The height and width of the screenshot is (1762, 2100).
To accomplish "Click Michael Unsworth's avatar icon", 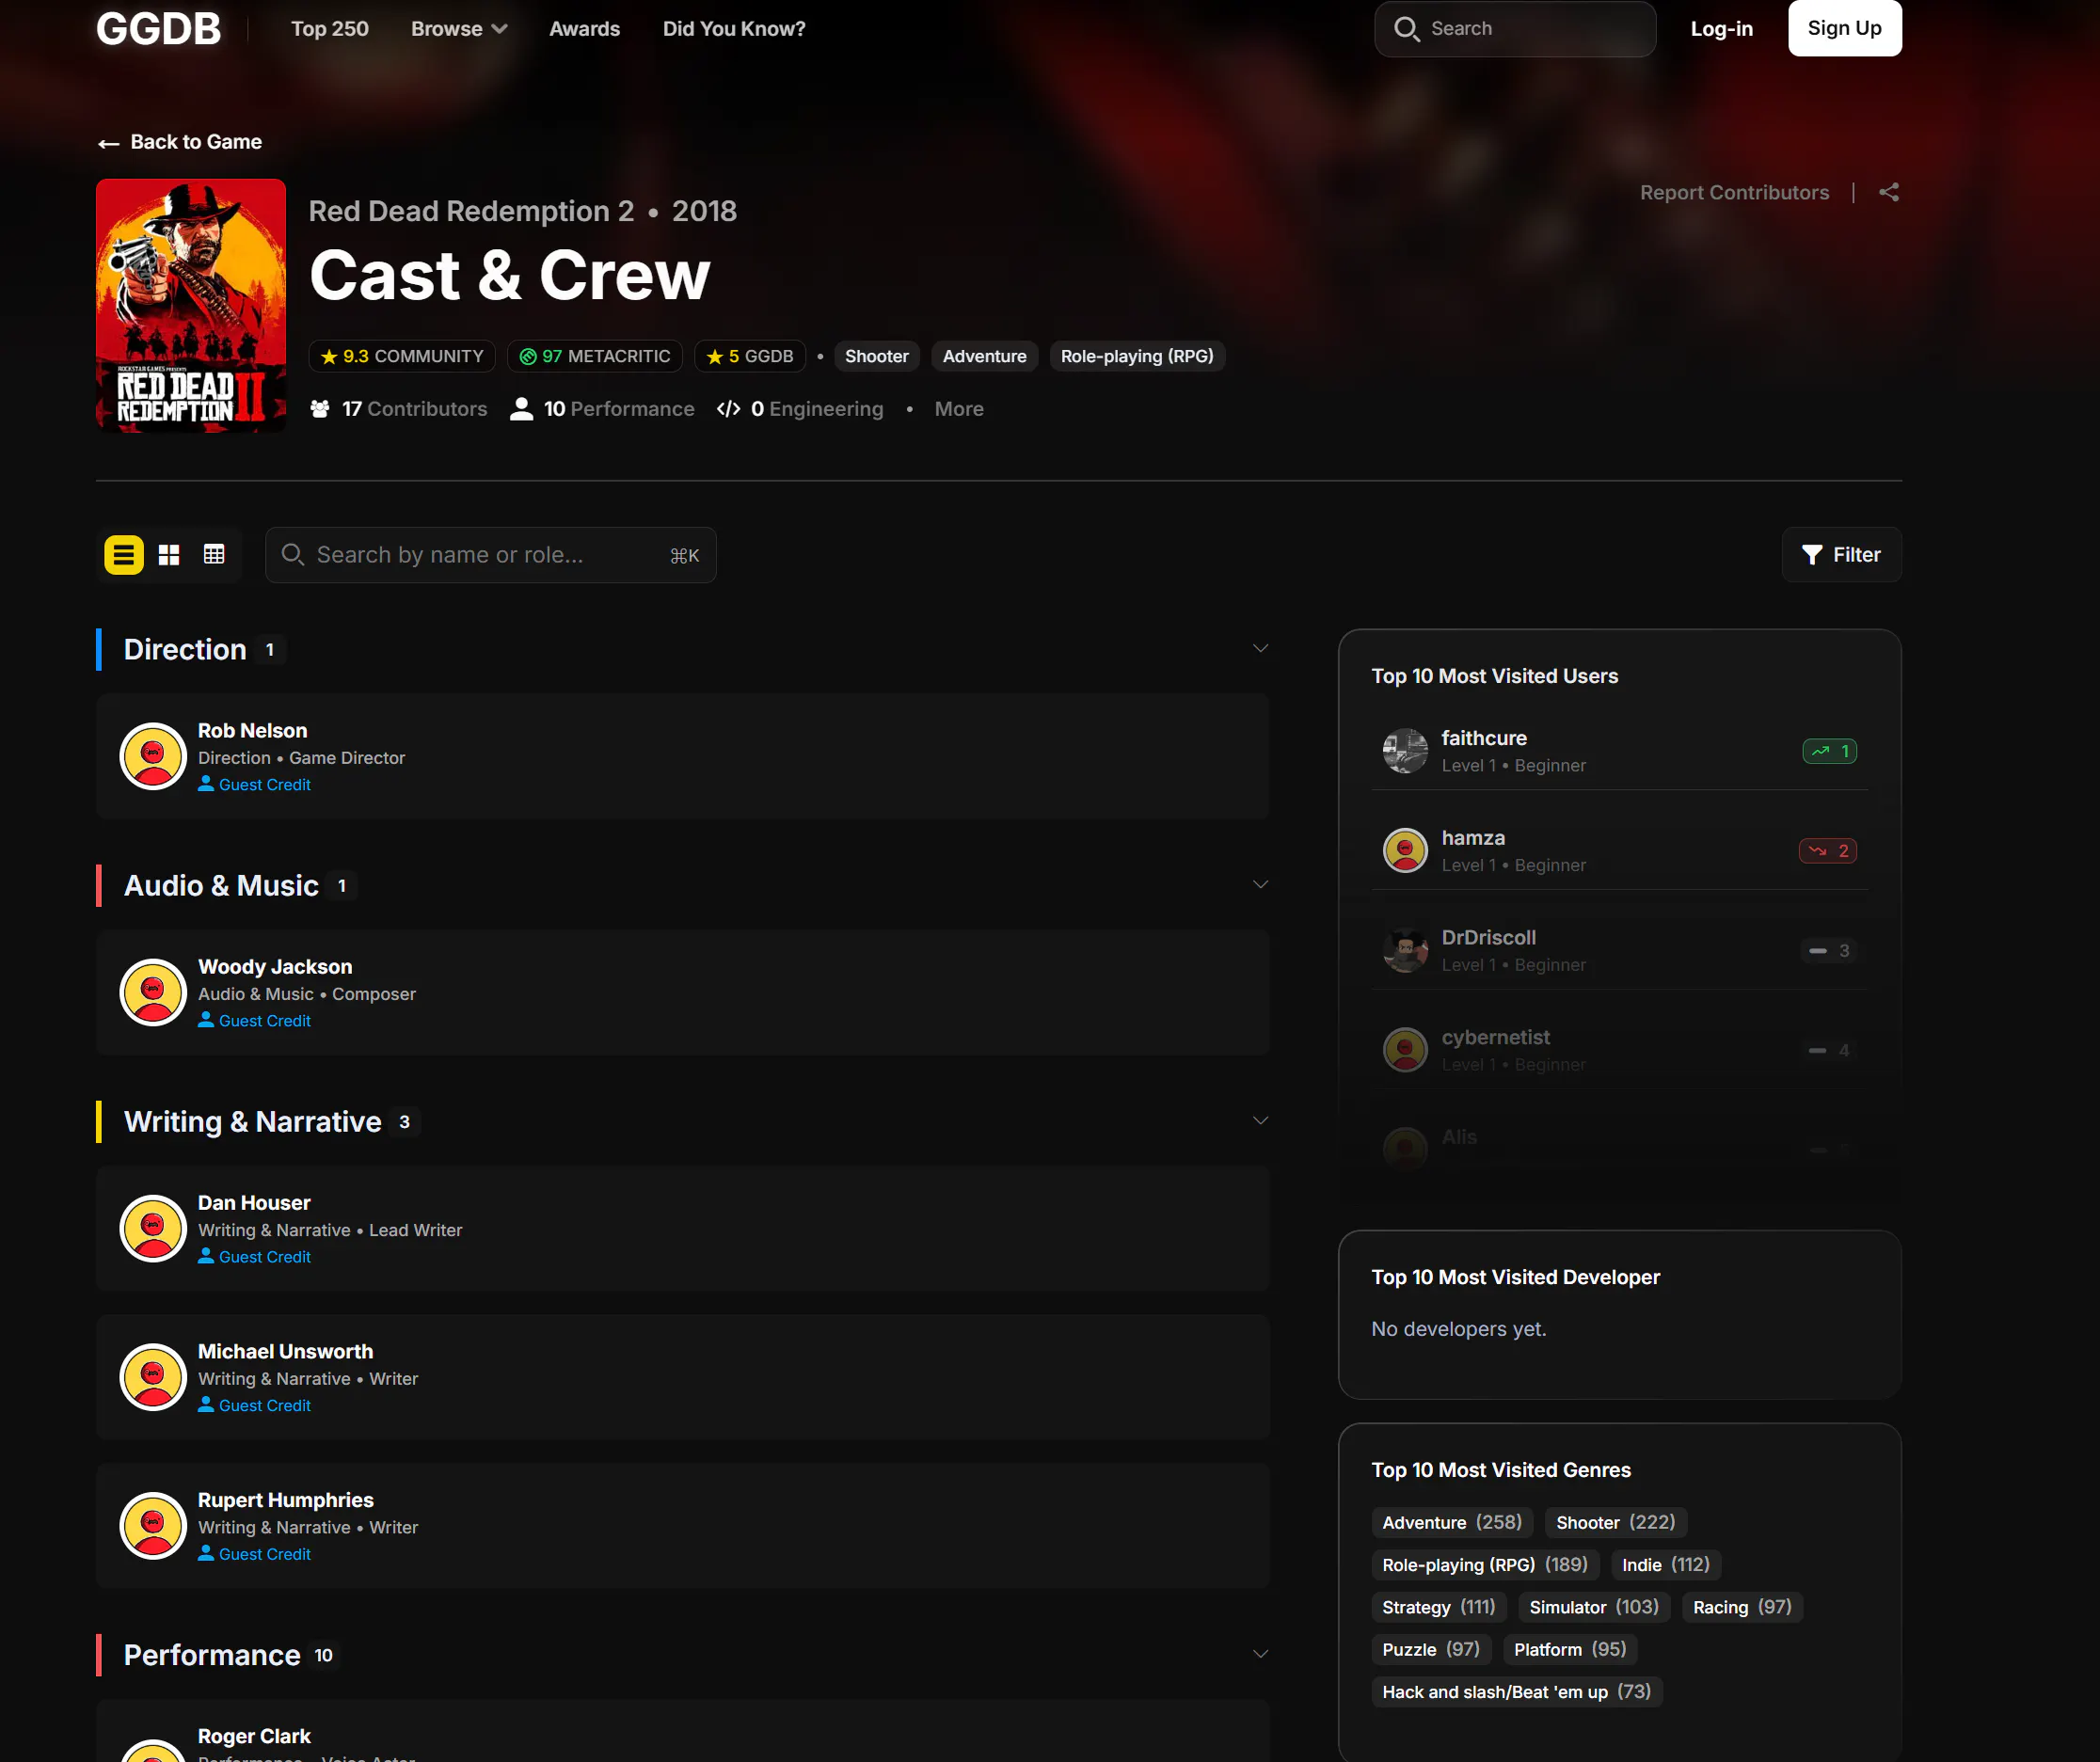I will 153,1378.
